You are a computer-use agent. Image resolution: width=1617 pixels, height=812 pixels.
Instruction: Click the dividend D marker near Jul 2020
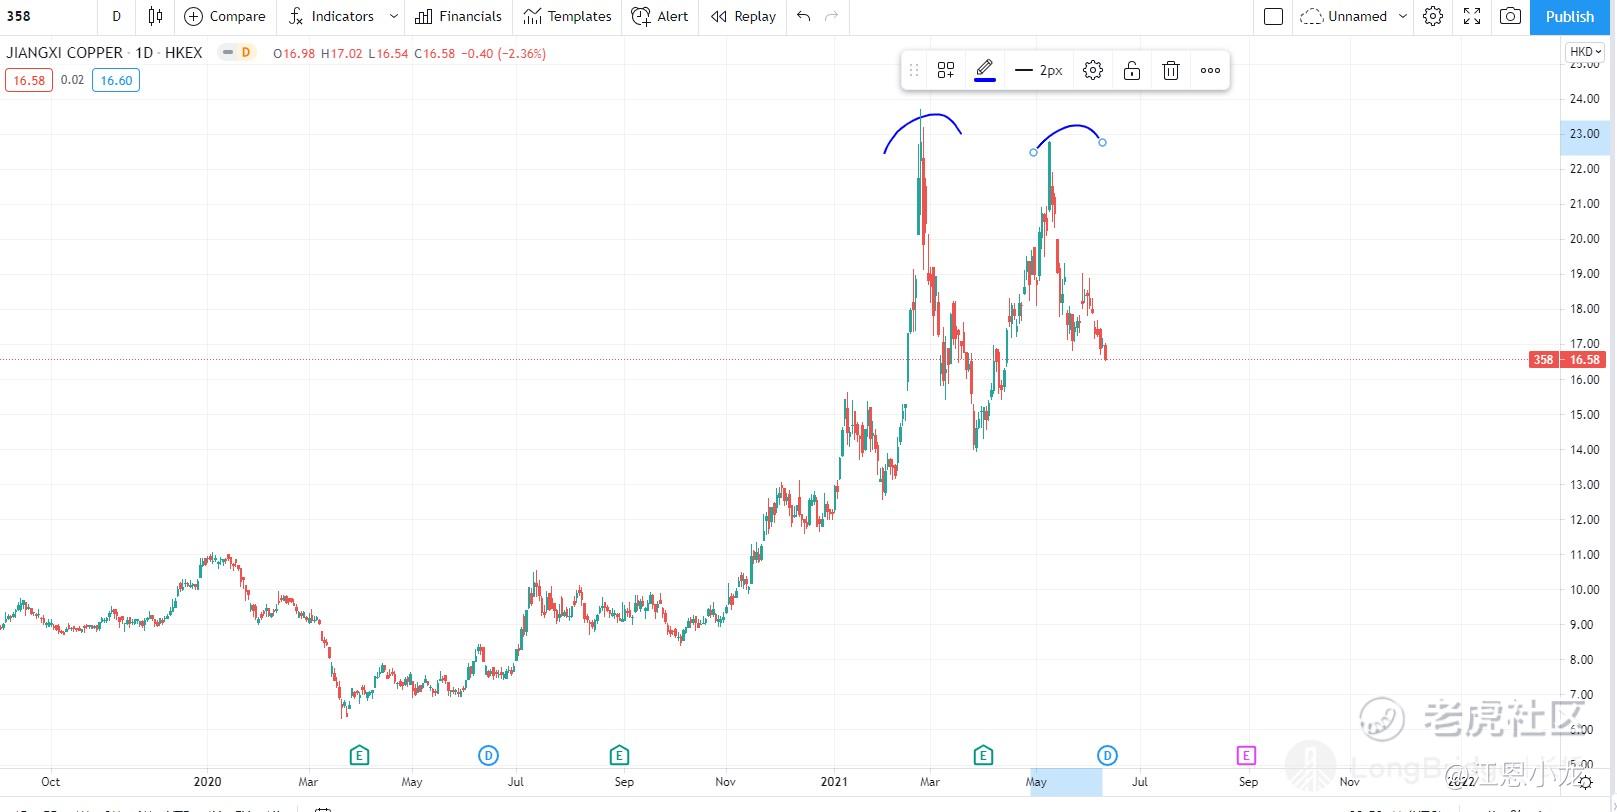pos(488,755)
